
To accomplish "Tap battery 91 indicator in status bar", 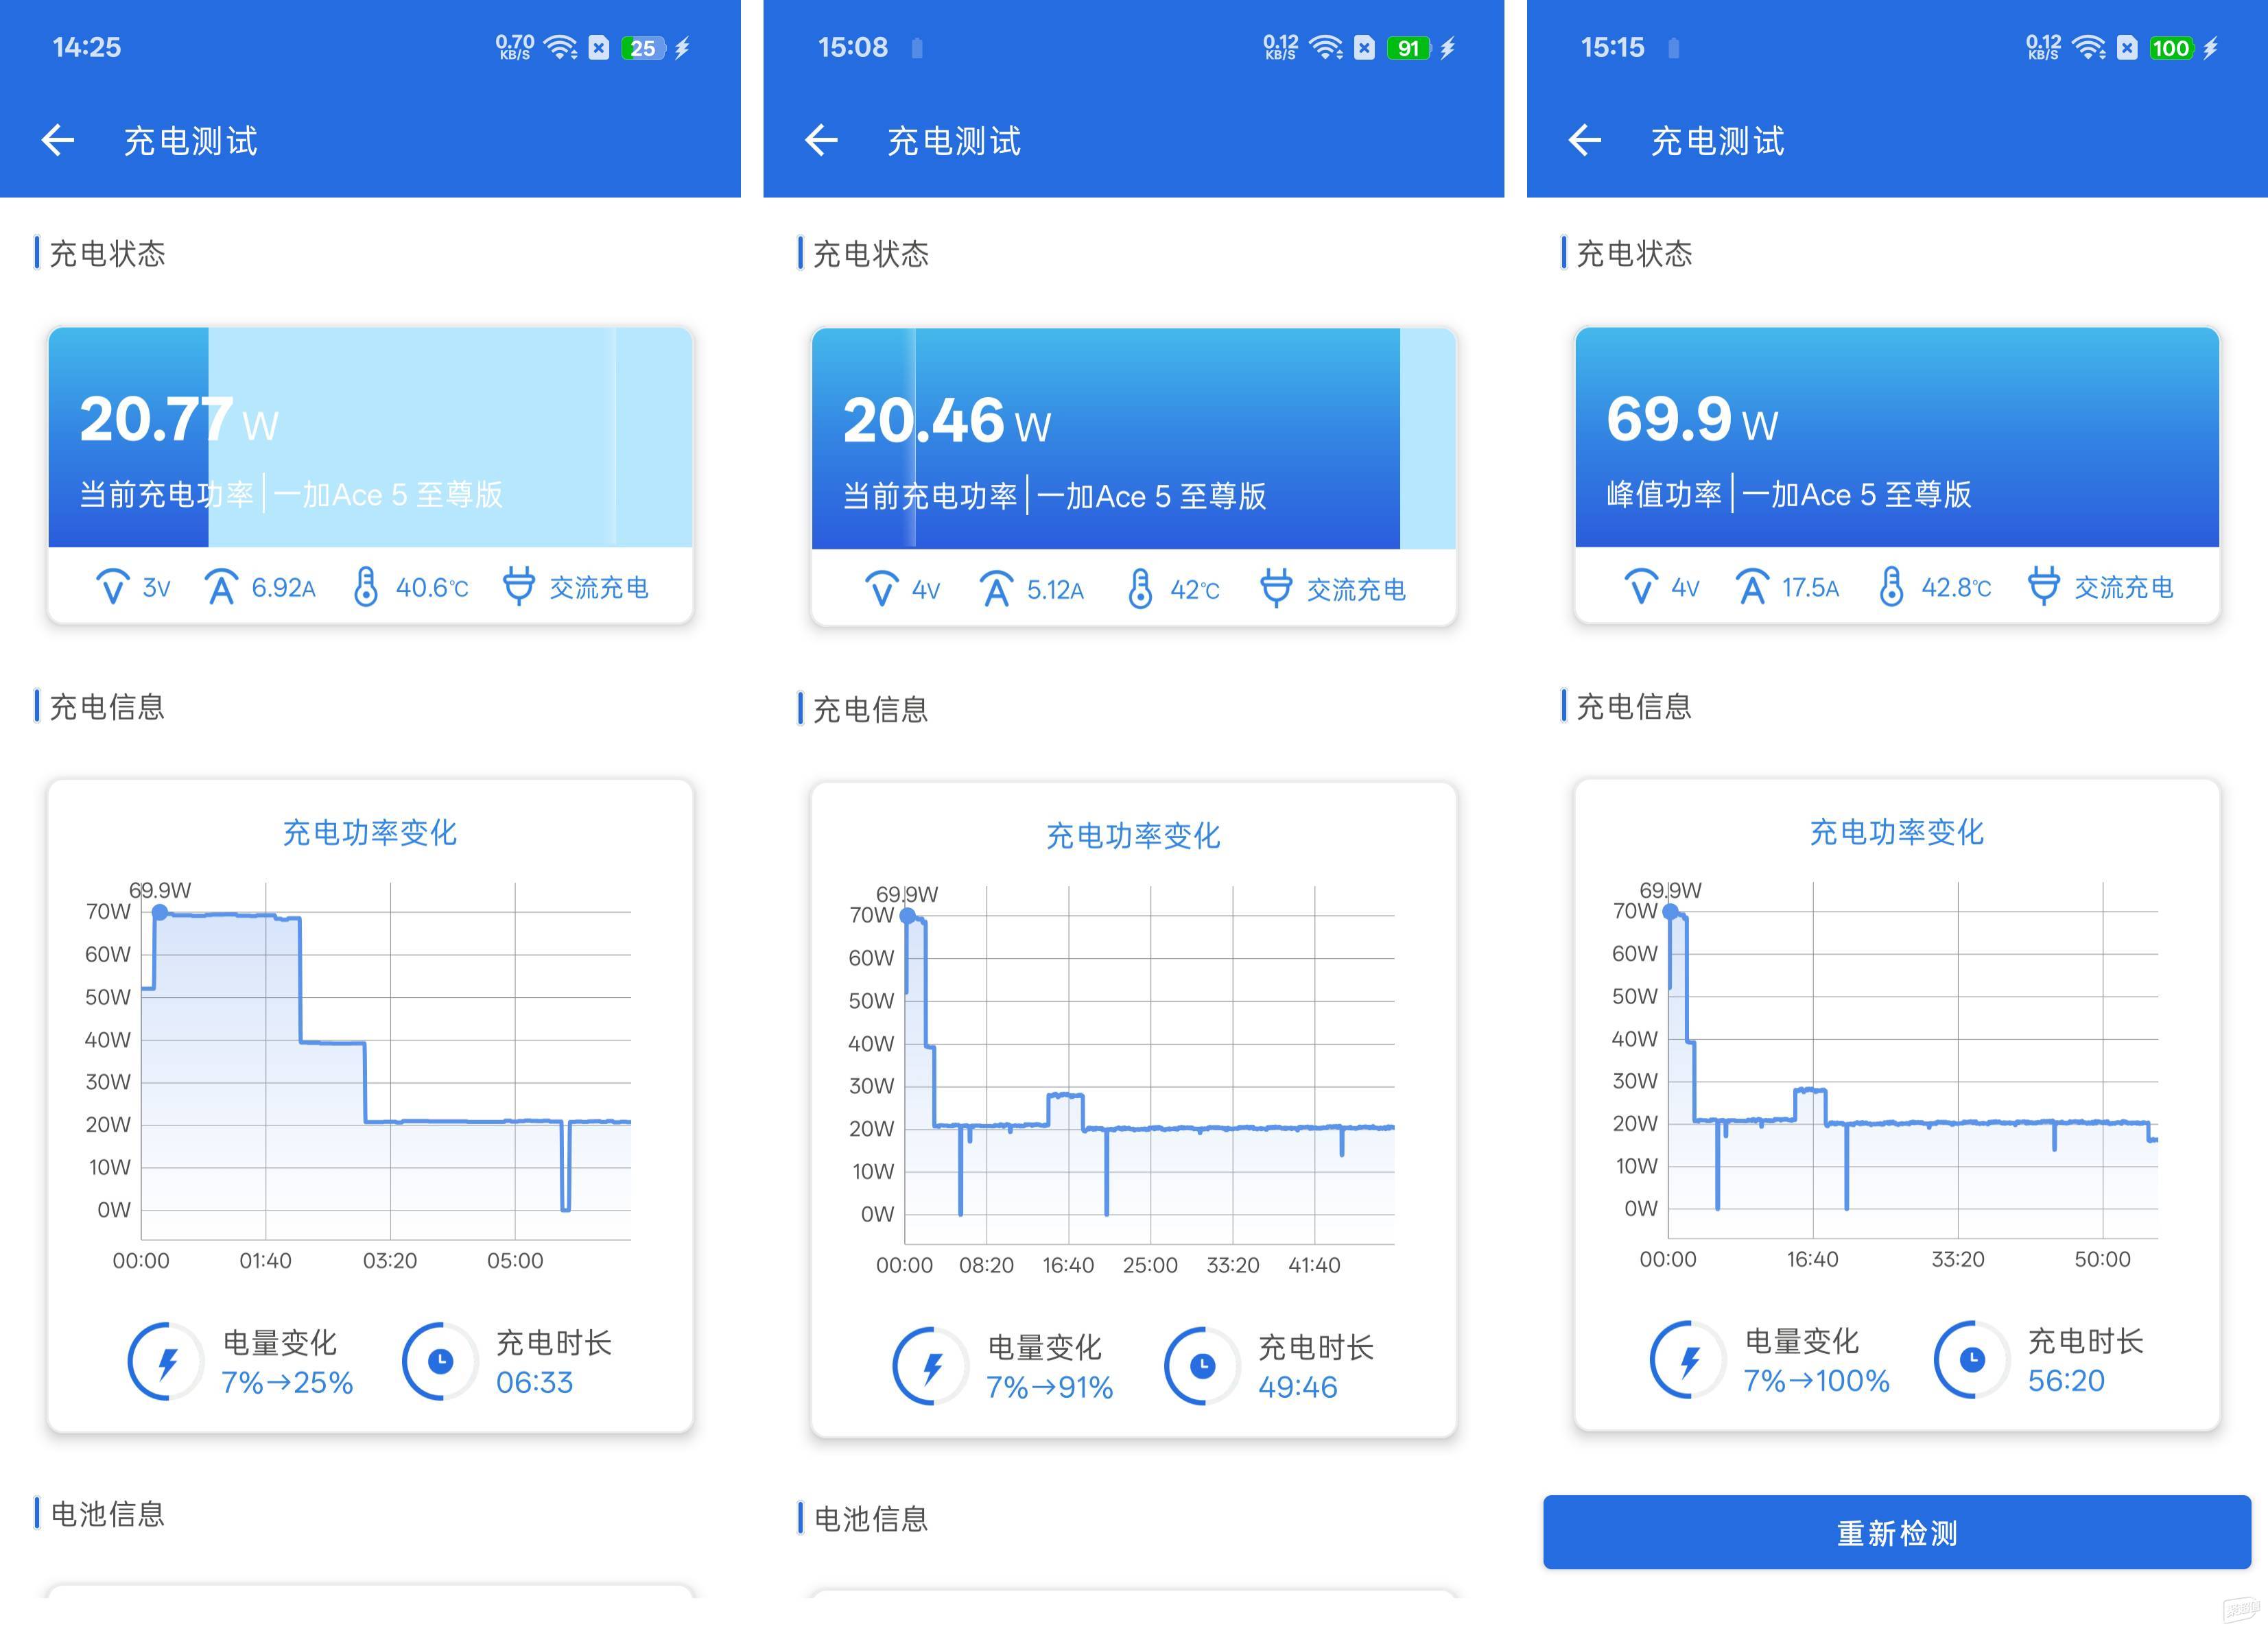I will (x=1409, y=48).
